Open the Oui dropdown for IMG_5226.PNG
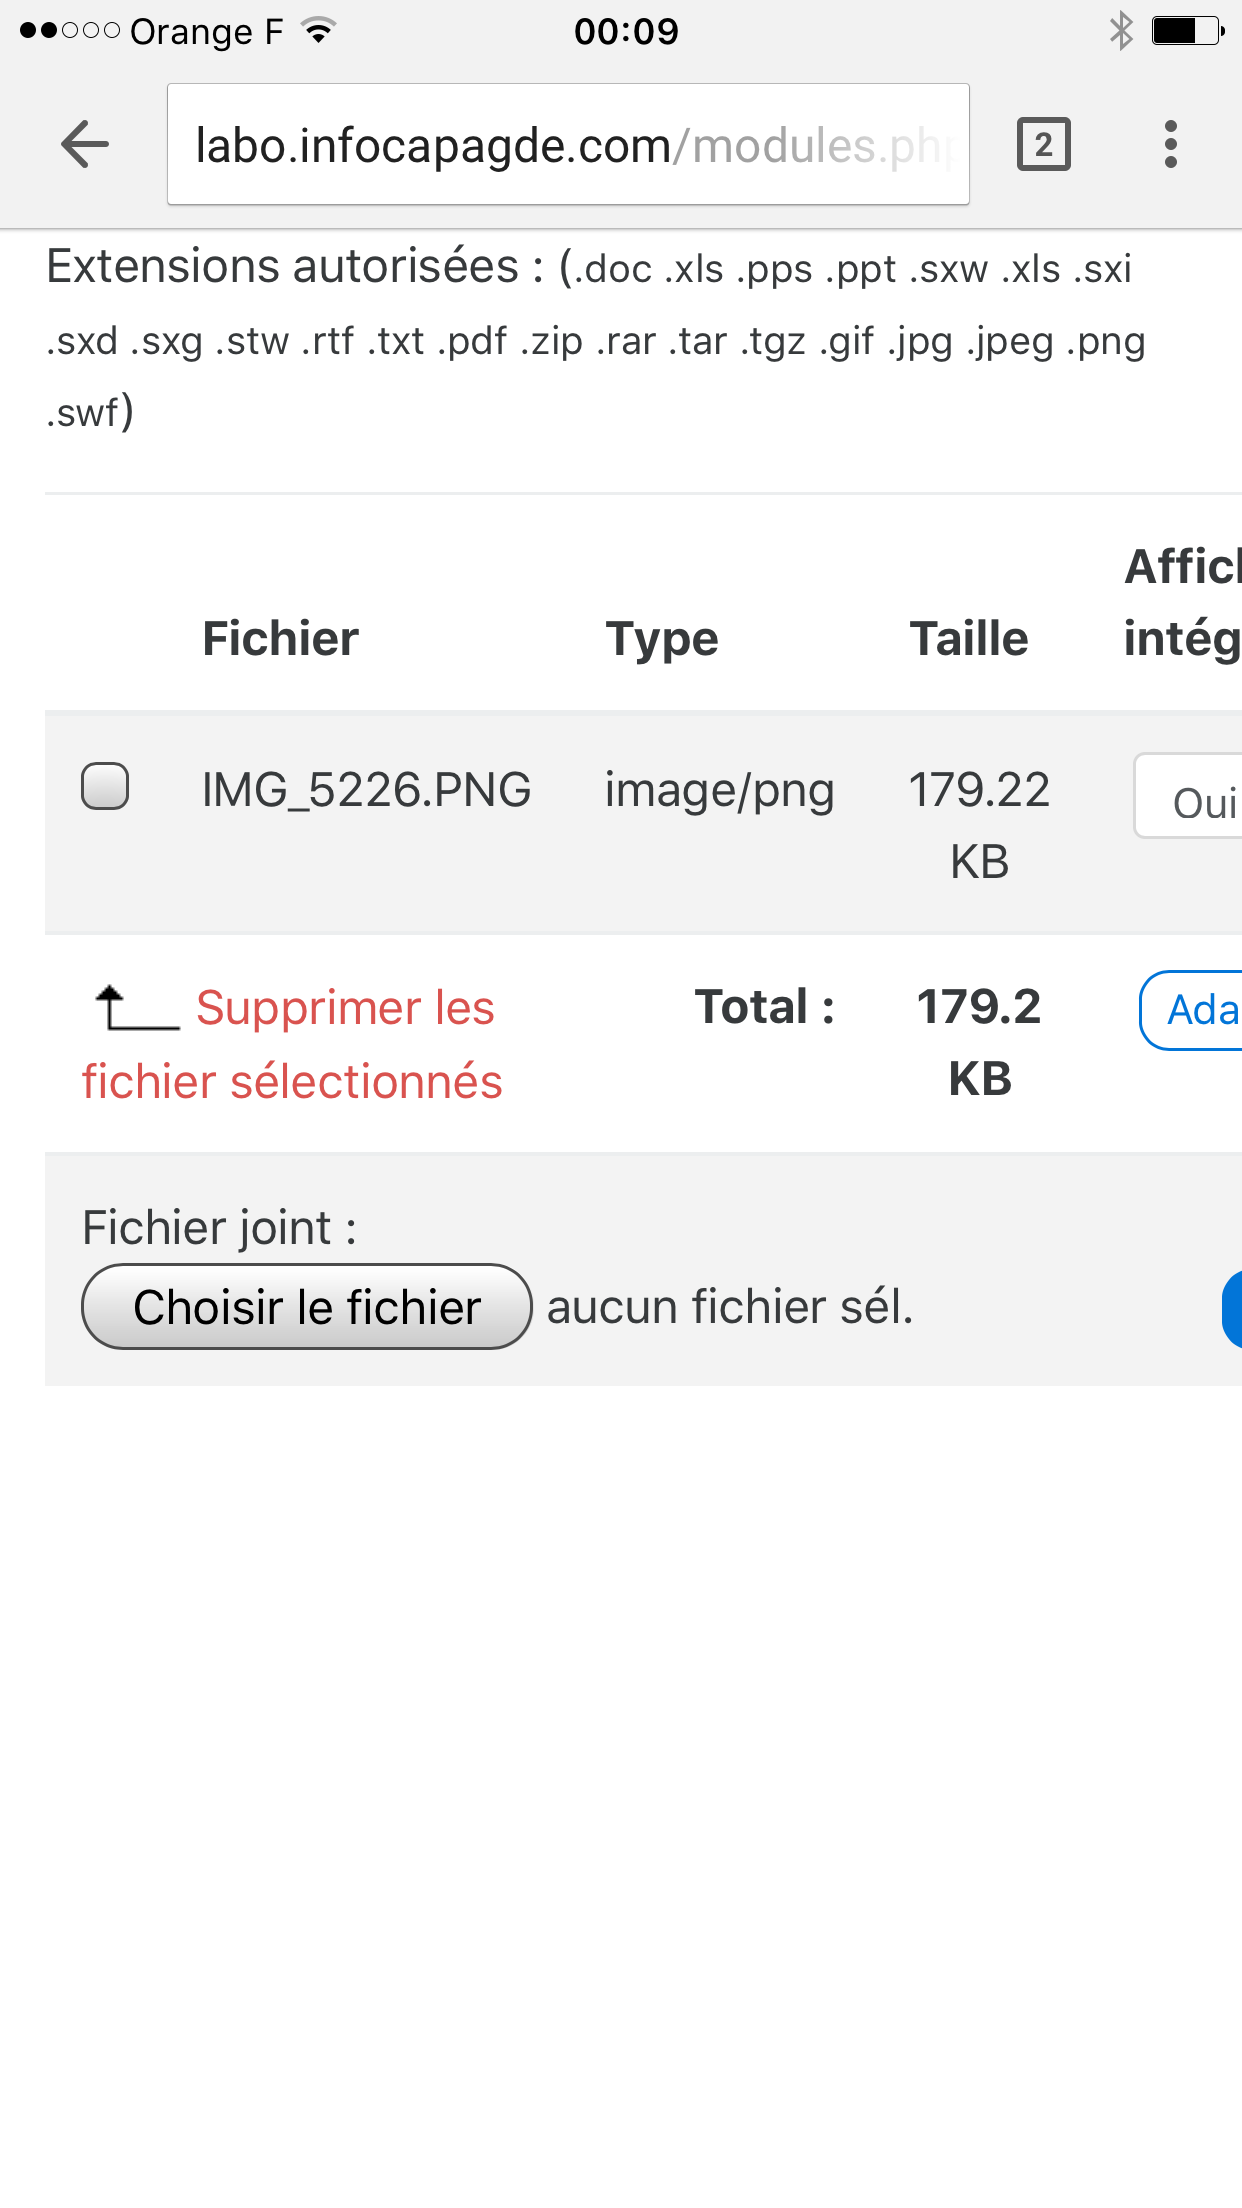 (x=1188, y=796)
